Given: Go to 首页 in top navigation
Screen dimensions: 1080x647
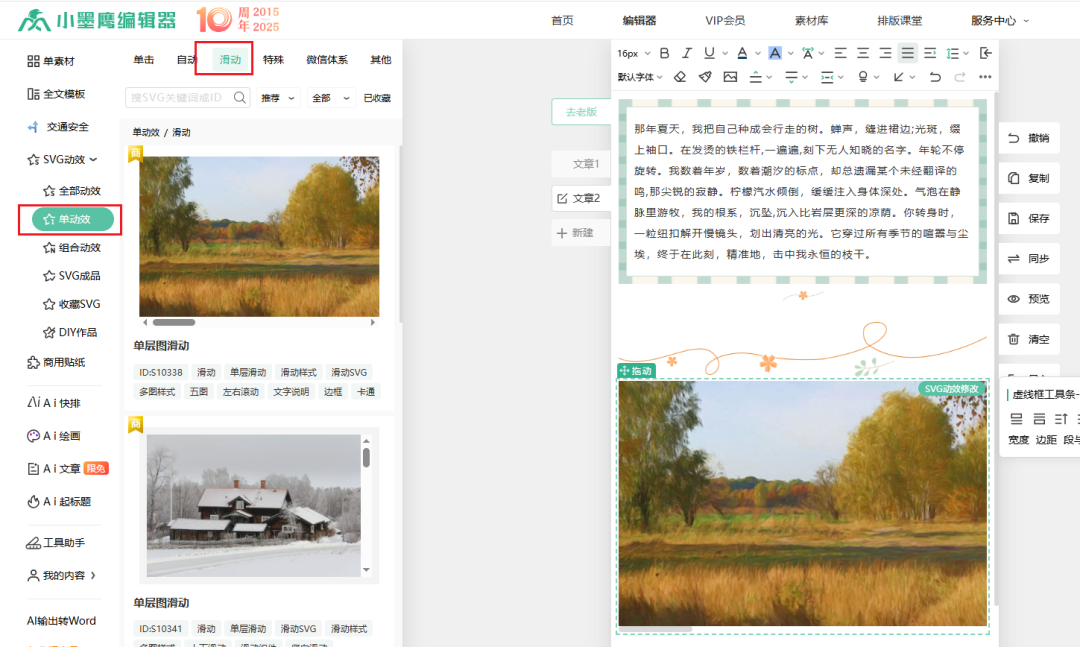Looking at the screenshot, I should click(562, 21).
